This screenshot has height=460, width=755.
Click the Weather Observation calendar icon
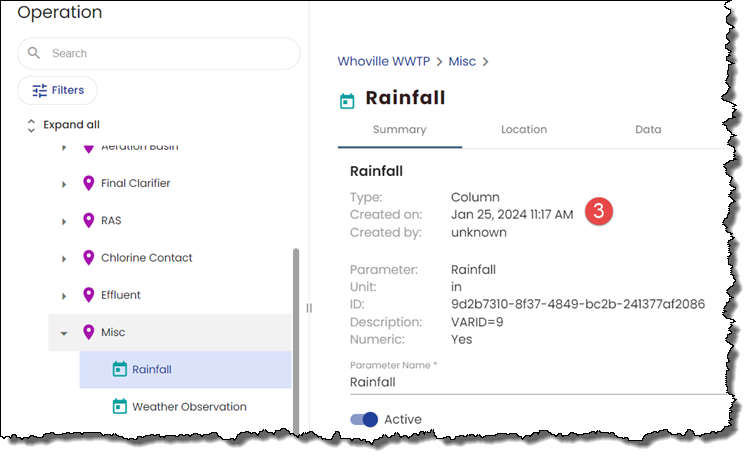click(119, 406)
